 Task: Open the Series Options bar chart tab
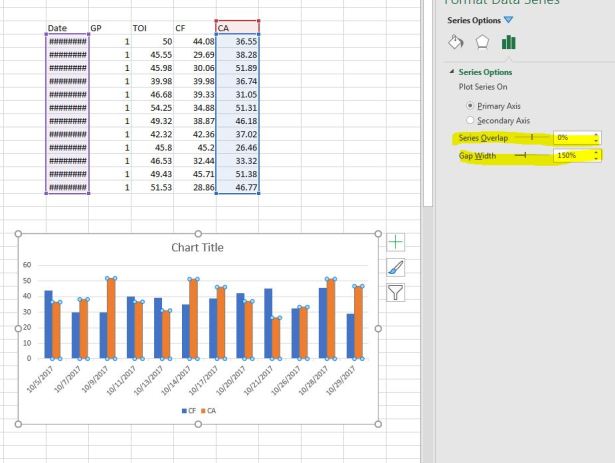(508, 42)
